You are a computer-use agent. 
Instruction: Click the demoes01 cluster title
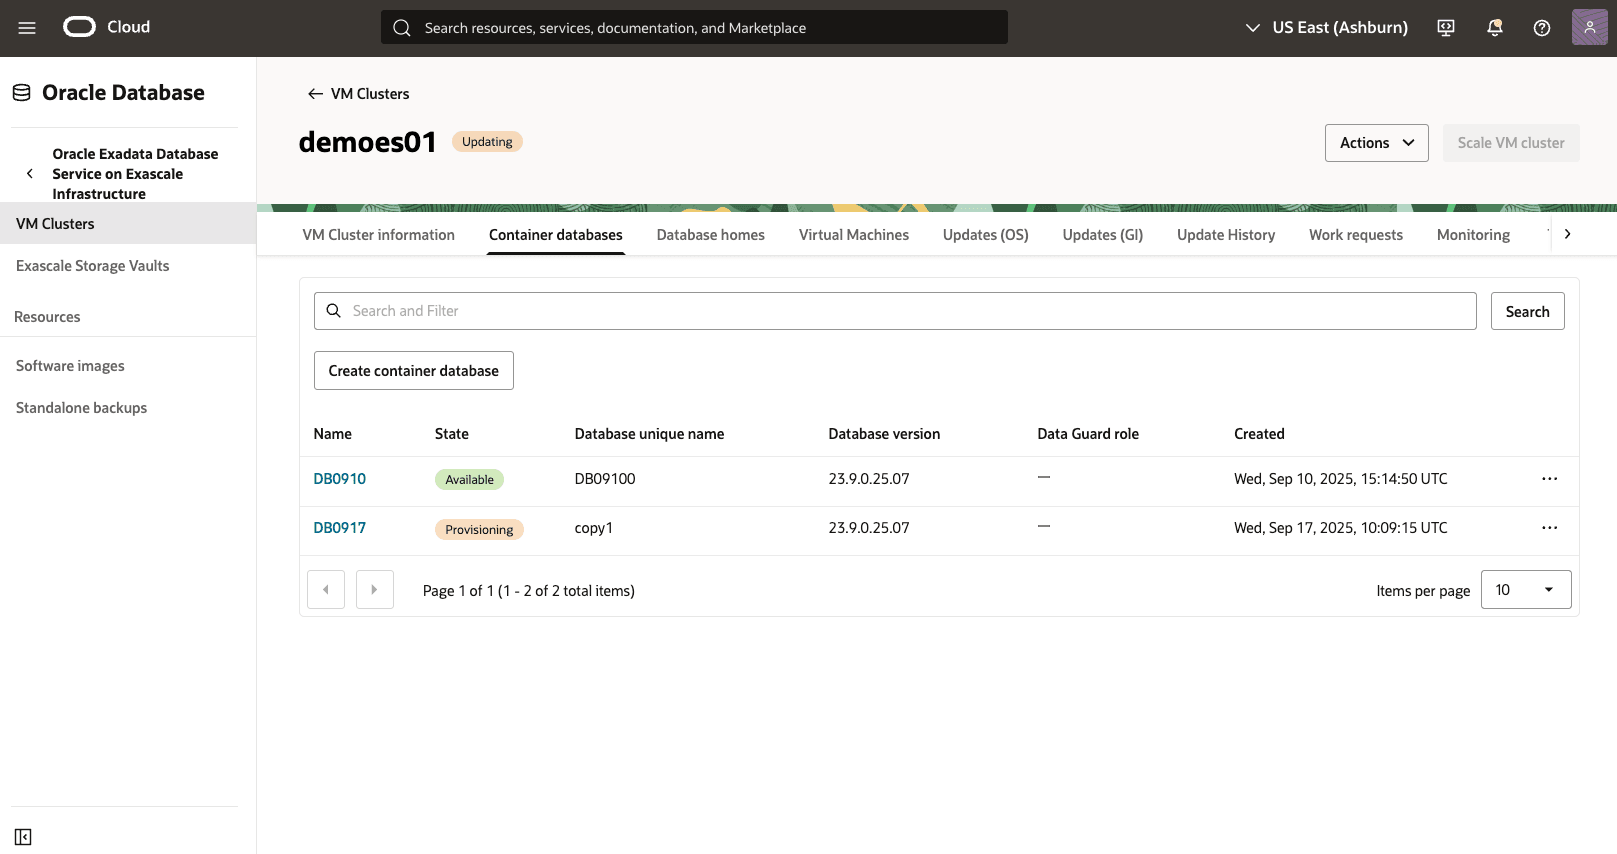point(367,142)
